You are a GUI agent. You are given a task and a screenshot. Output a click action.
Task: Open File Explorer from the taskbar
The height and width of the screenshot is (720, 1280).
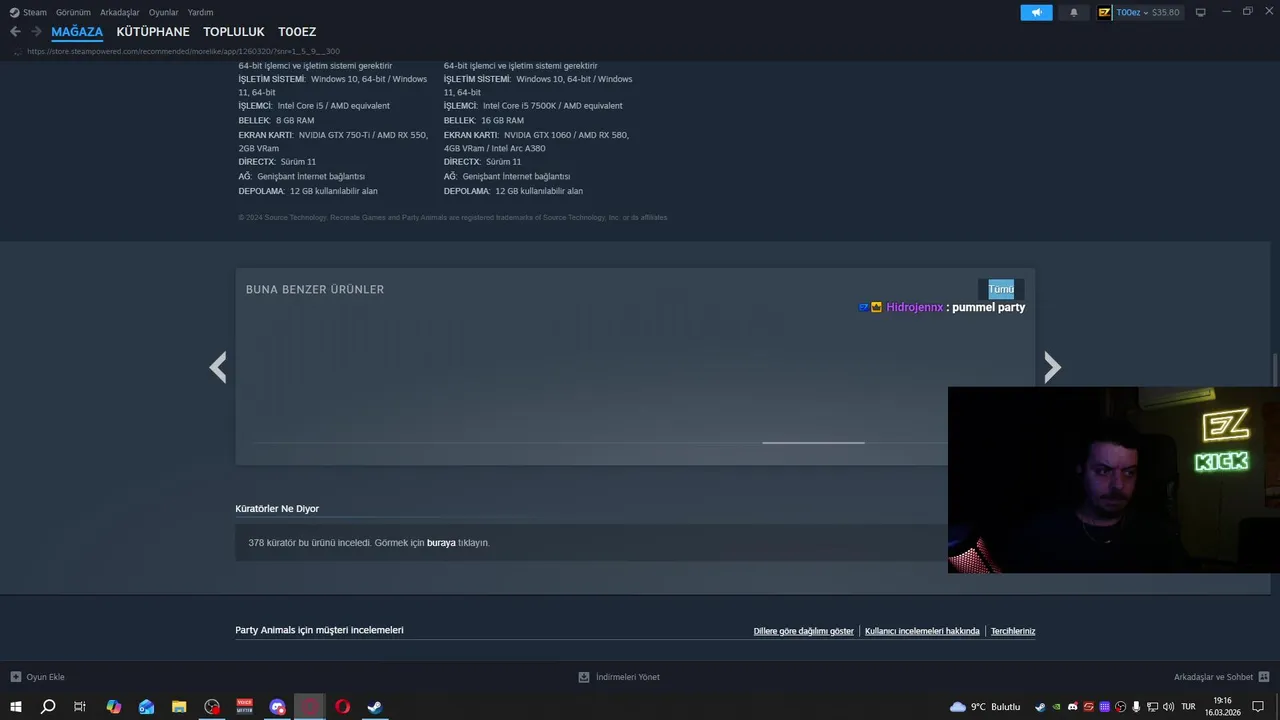(179, 706)
